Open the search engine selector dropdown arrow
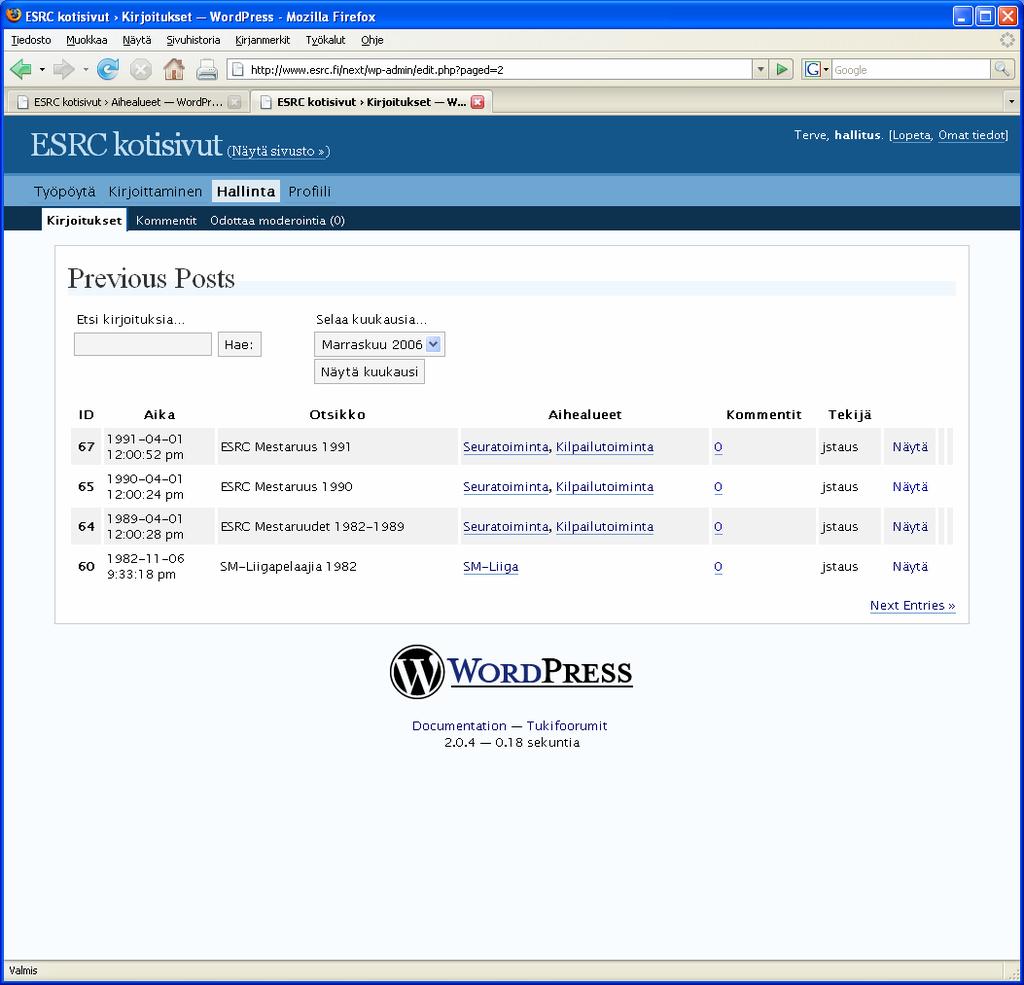This screenshot has height=985, width=1024. point(826,69)
